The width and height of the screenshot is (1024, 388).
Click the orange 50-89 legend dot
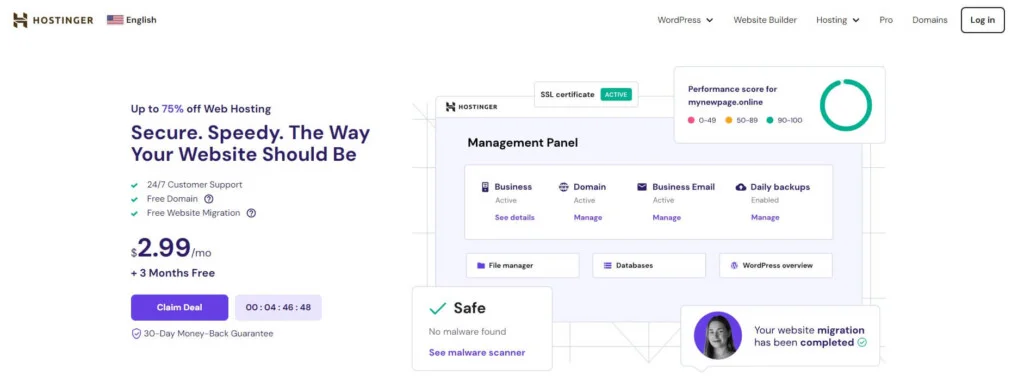[728, 121]
